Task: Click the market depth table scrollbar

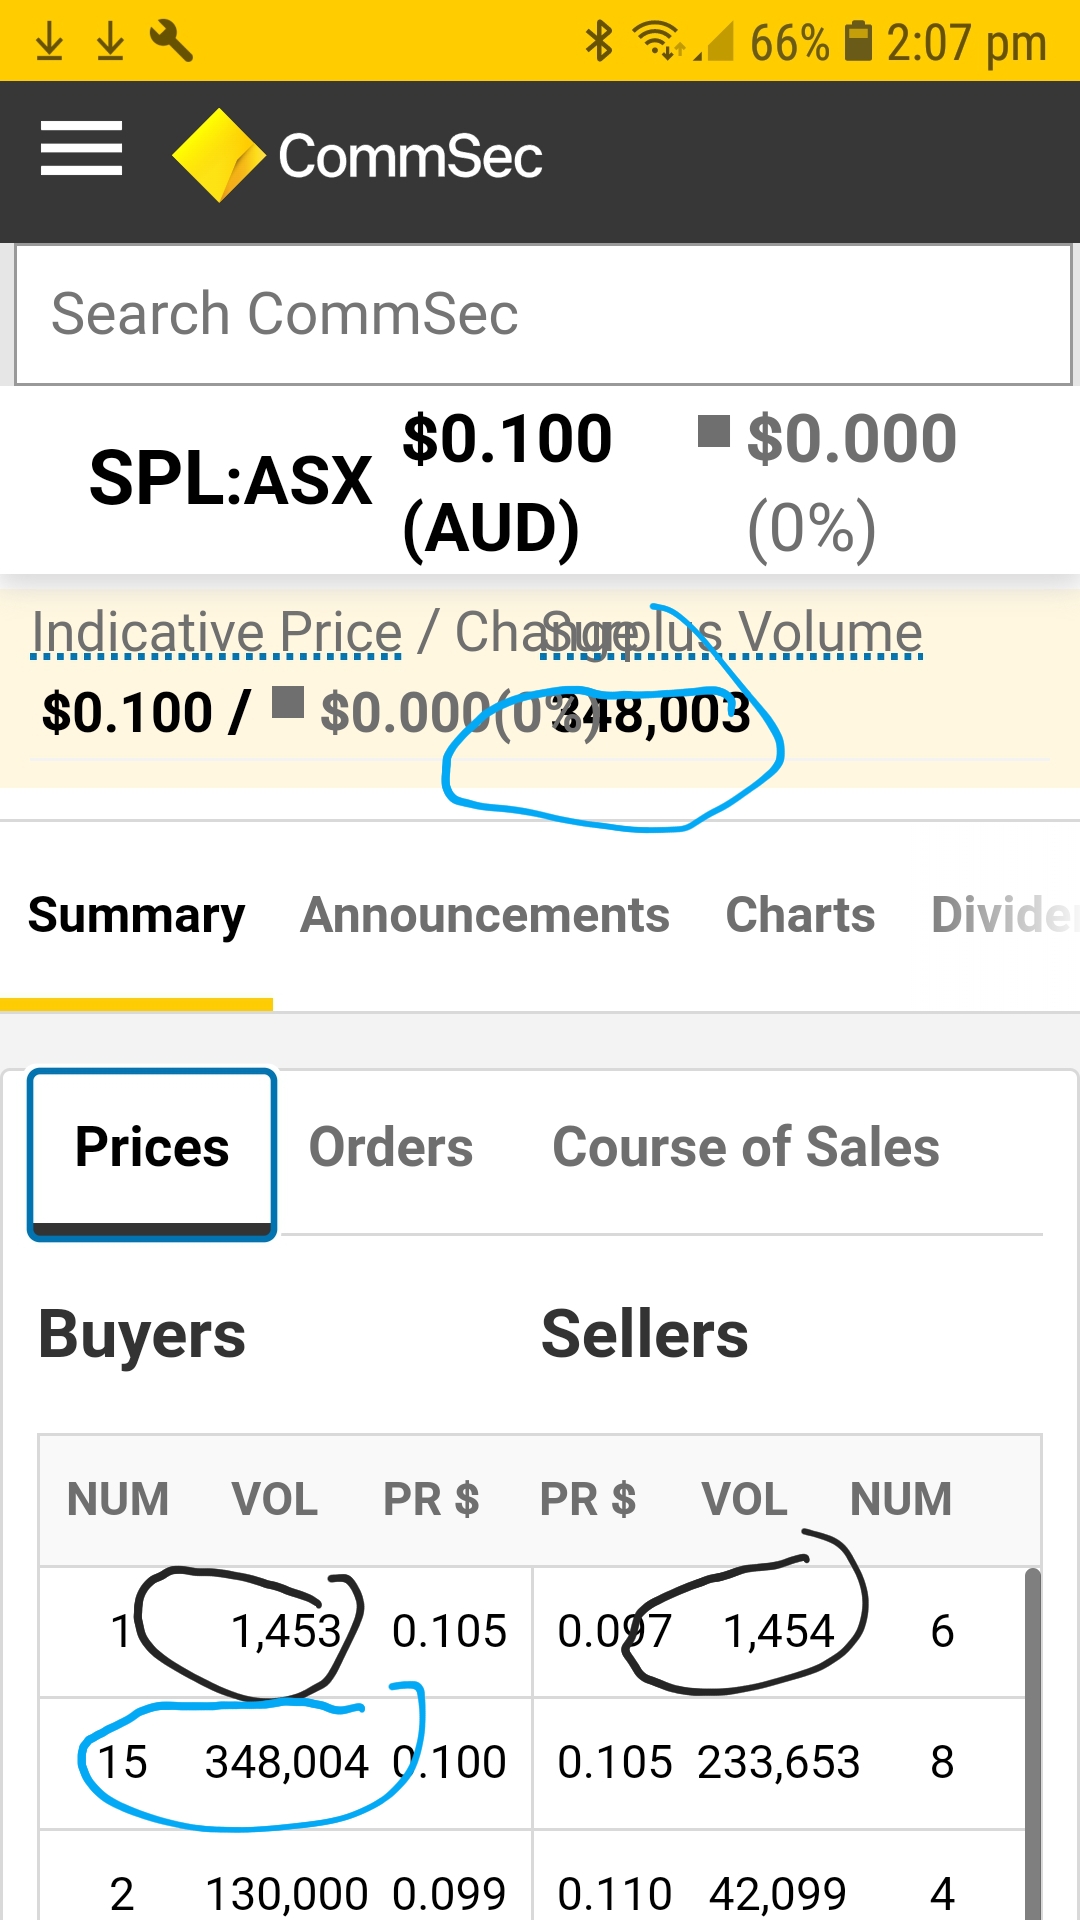Action: [1033, 1744]
